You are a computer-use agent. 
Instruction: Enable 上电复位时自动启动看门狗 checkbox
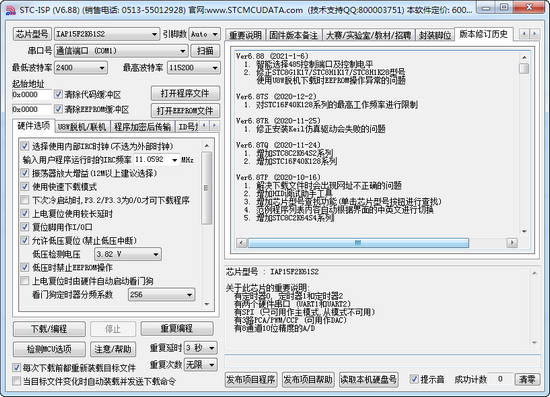(25, 281)
